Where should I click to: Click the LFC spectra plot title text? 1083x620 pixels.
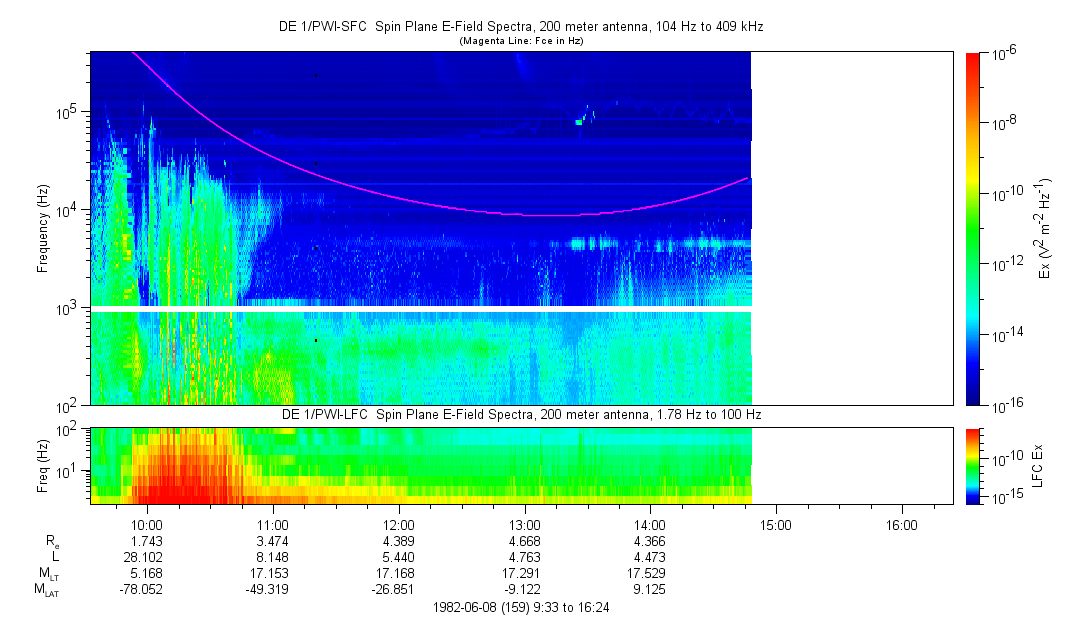click(x=521, y=414)
